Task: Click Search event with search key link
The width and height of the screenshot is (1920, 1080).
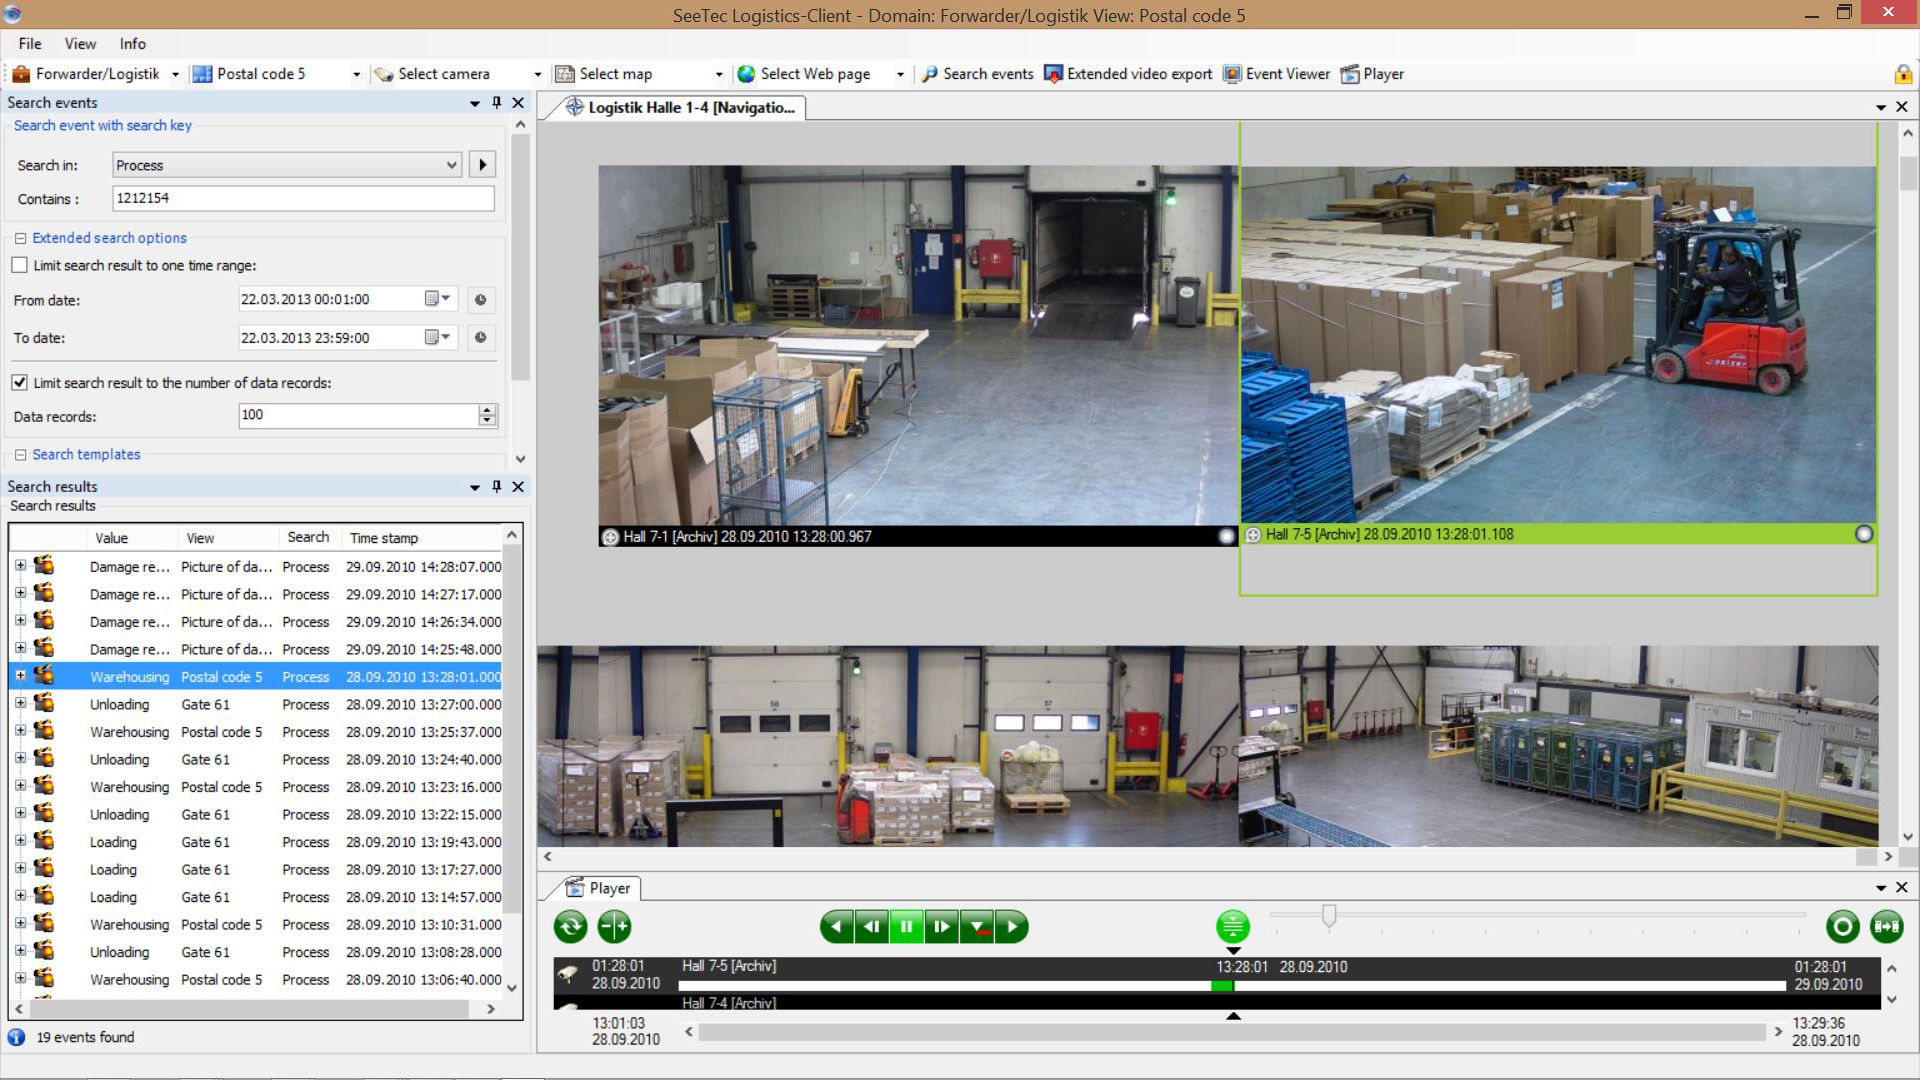Action: click(x=102, y=125)
